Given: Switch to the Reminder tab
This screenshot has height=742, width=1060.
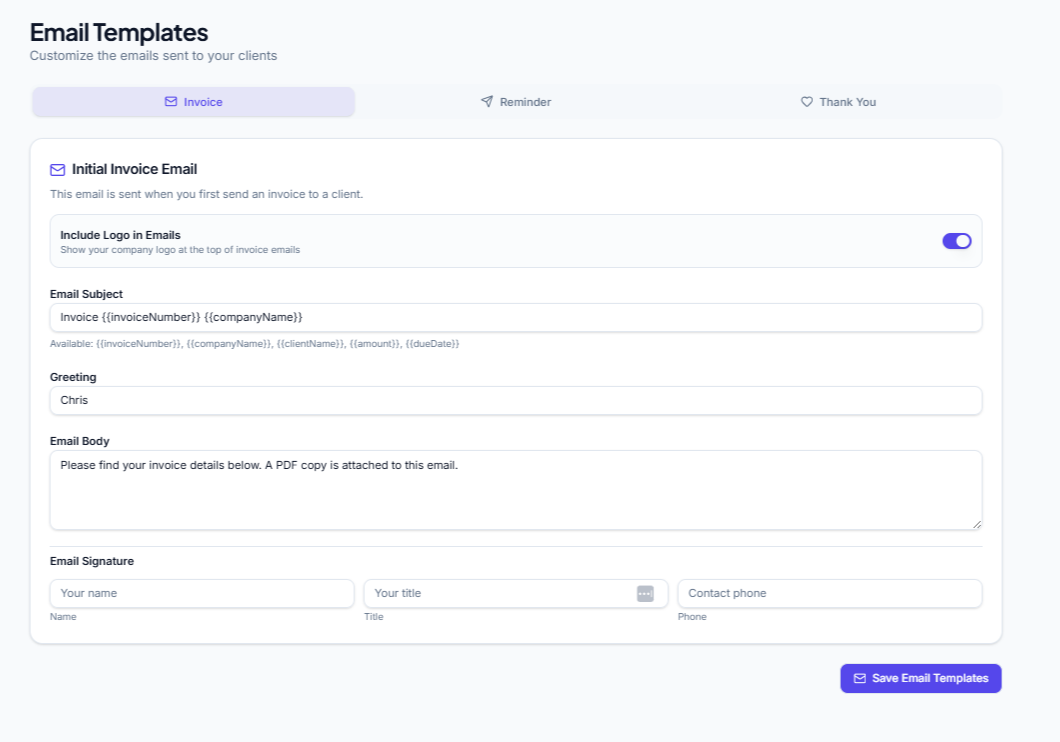Looking at the screenshot, I should pyautogui.click(x=515, y=101).
